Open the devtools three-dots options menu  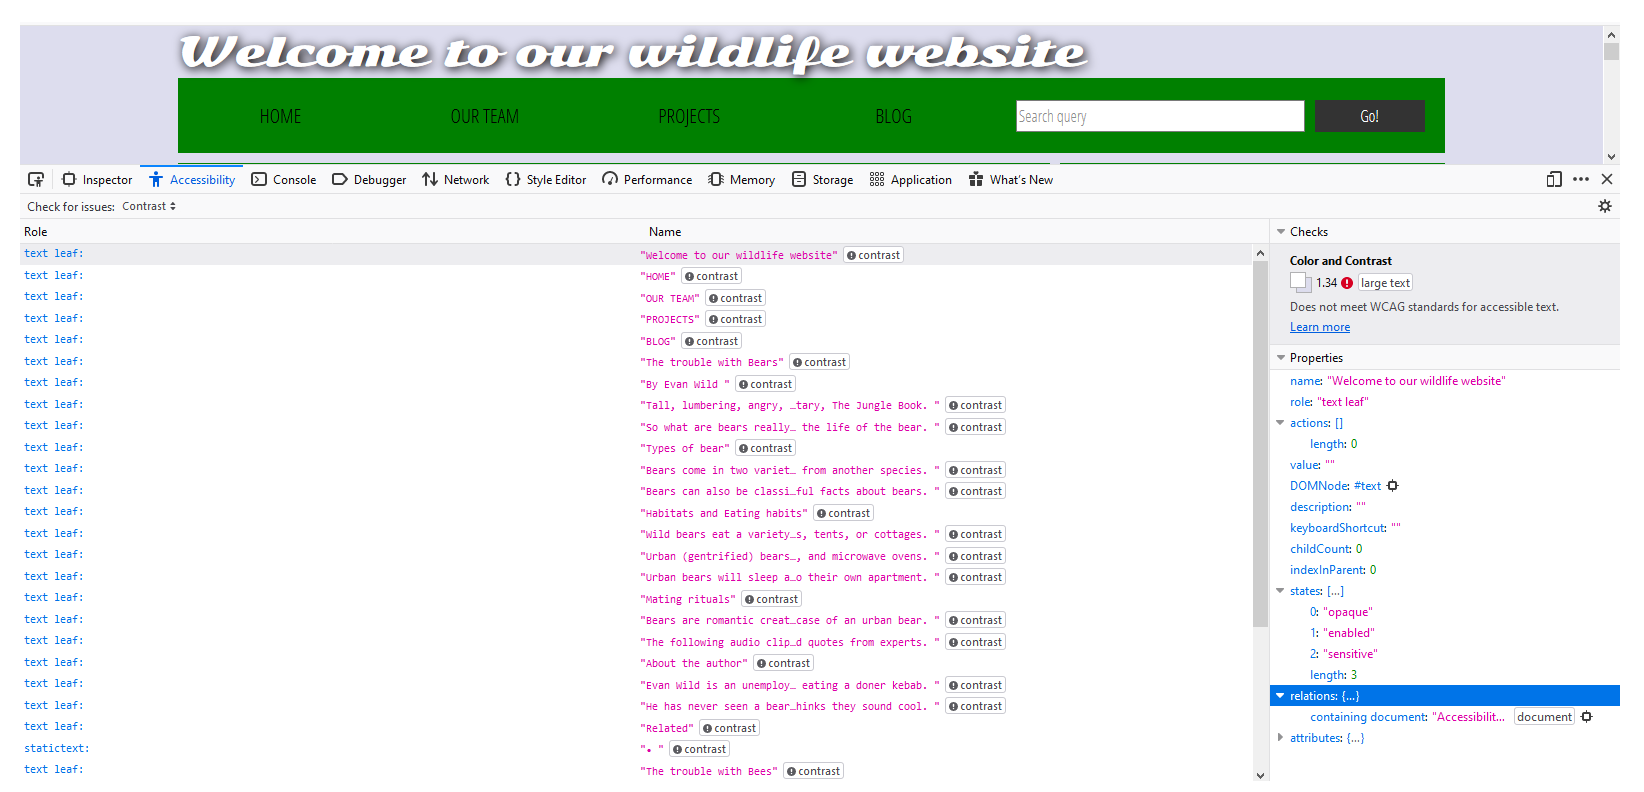(x=1581, y=180)
